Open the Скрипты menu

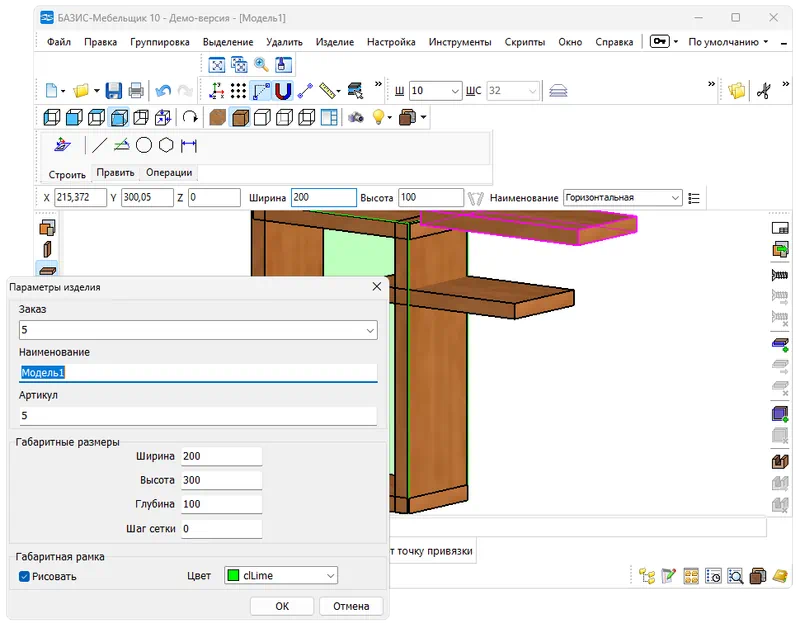tap(524, 42)
